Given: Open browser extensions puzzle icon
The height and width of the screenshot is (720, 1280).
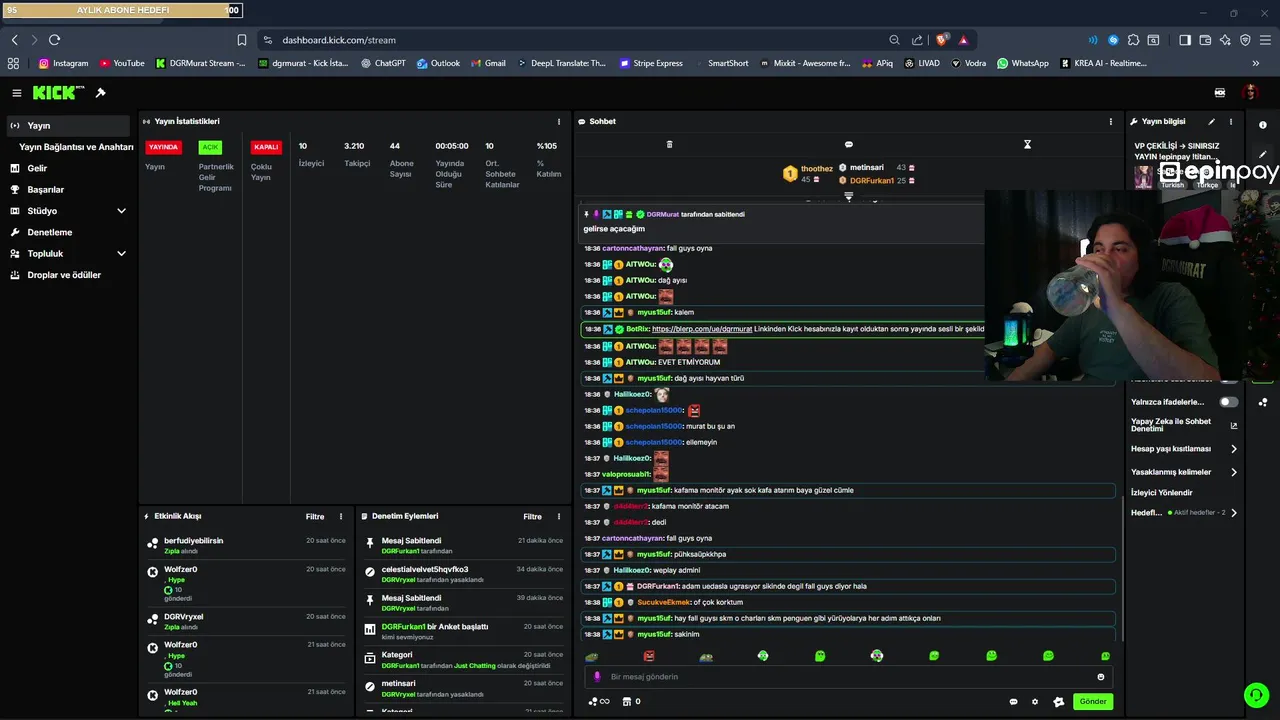Looking at the screenshot, I should tap(1133, 40).
